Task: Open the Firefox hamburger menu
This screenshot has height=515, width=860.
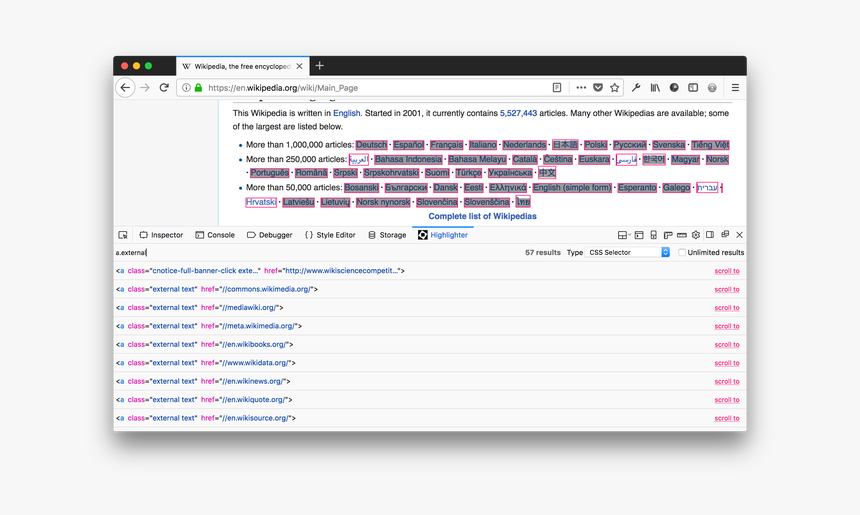Action: tap(735, 88)
